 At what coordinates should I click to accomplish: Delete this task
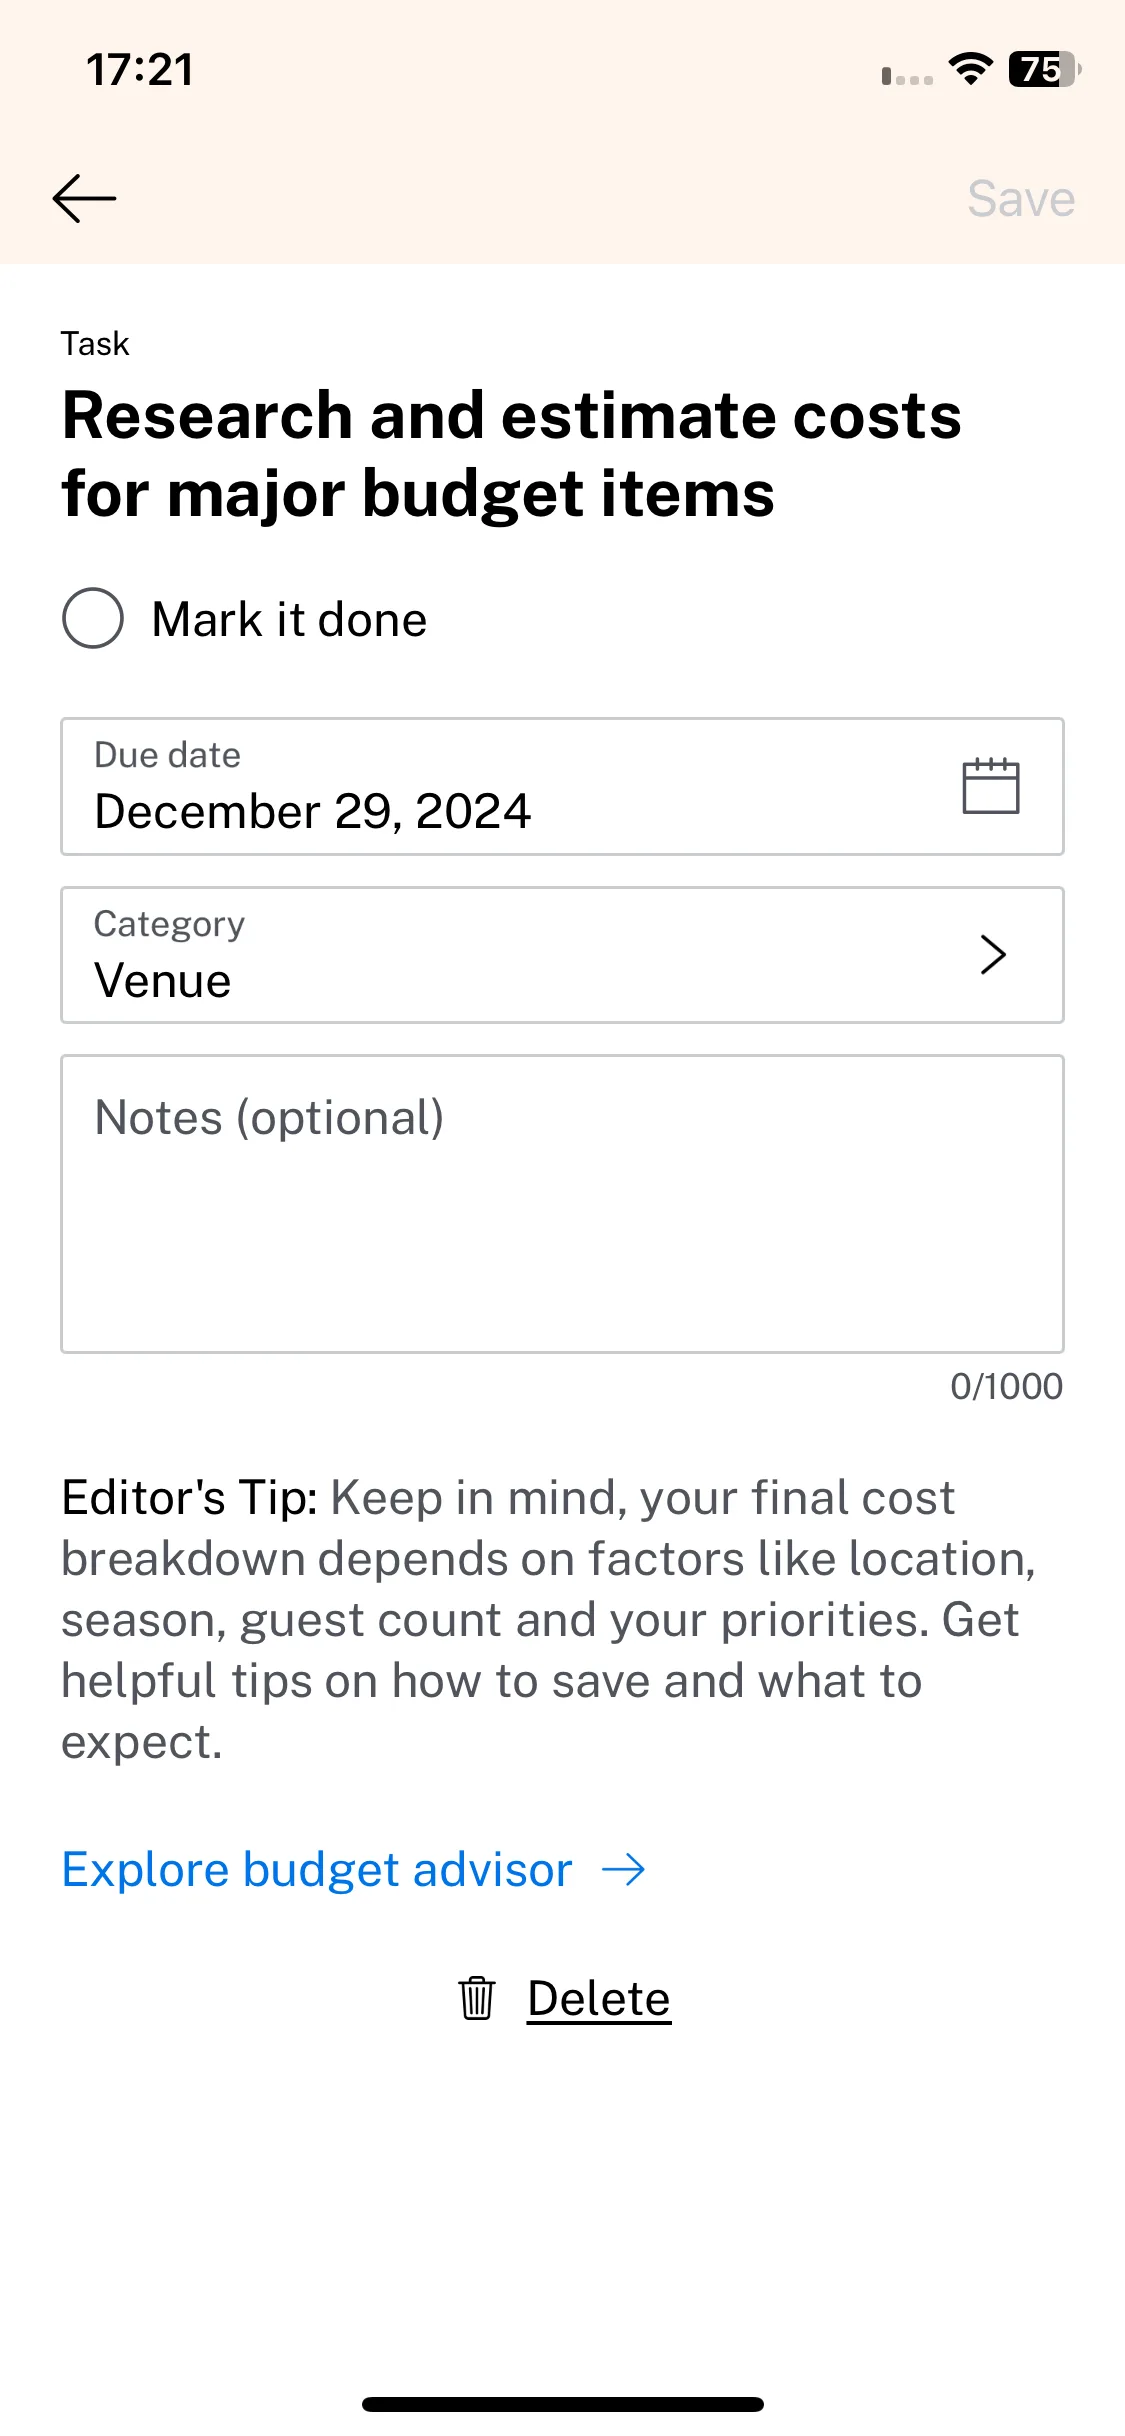click(599, 1999)
